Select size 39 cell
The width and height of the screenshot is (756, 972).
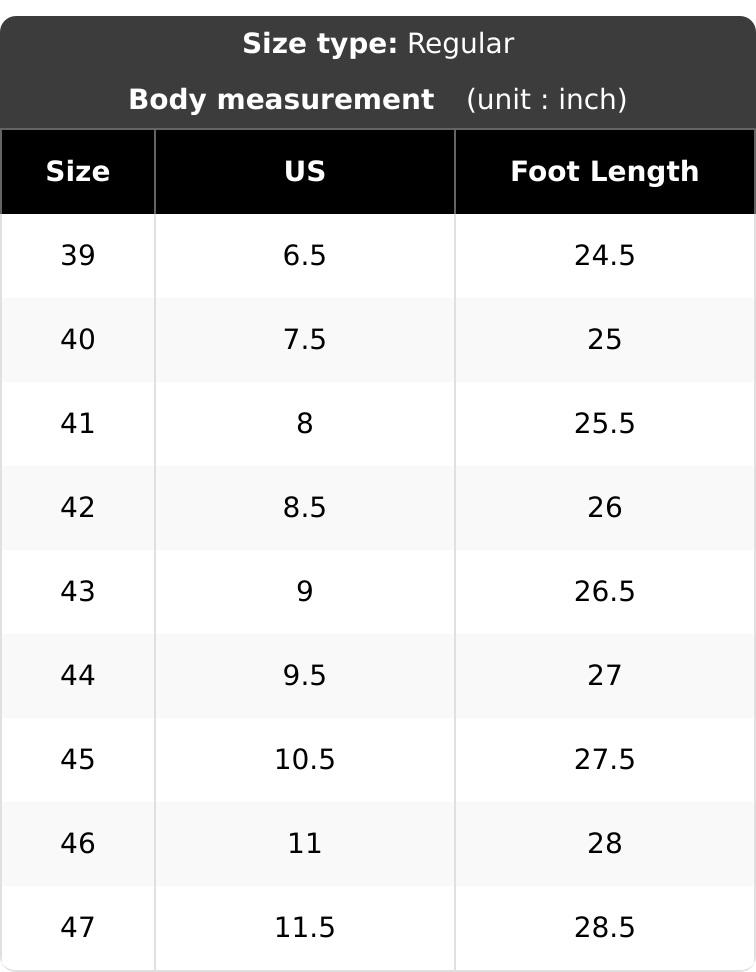tap(78, 255)
